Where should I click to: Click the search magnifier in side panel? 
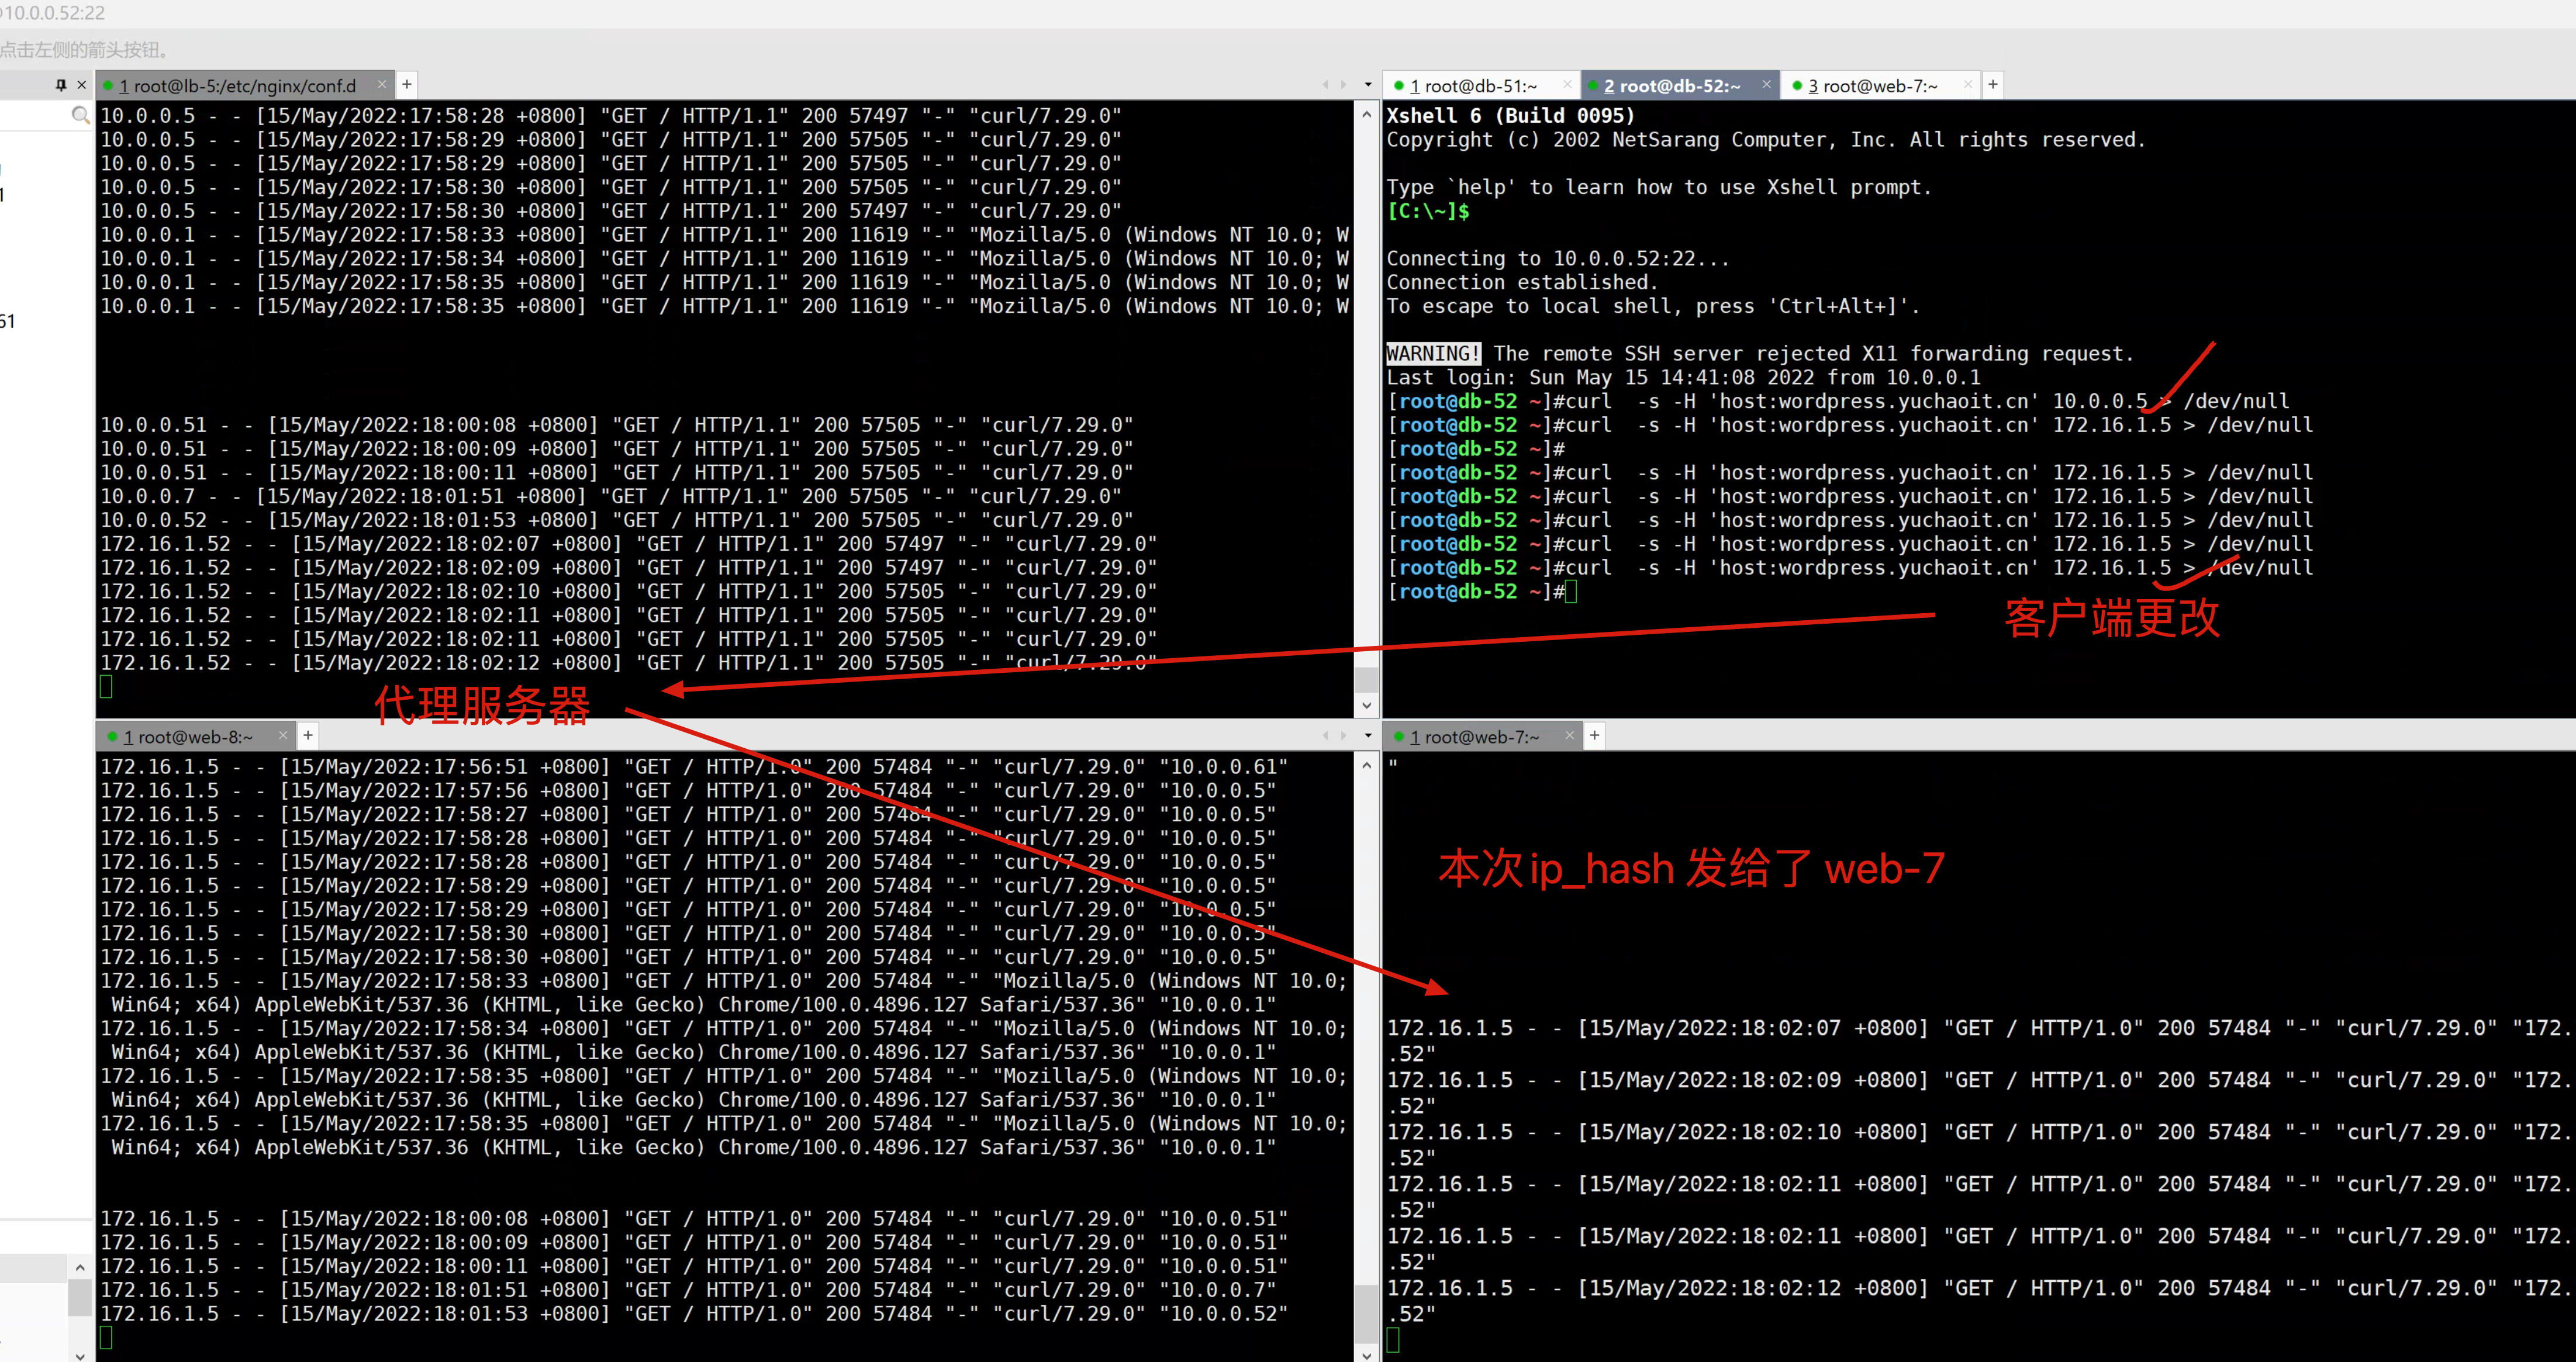80,116
